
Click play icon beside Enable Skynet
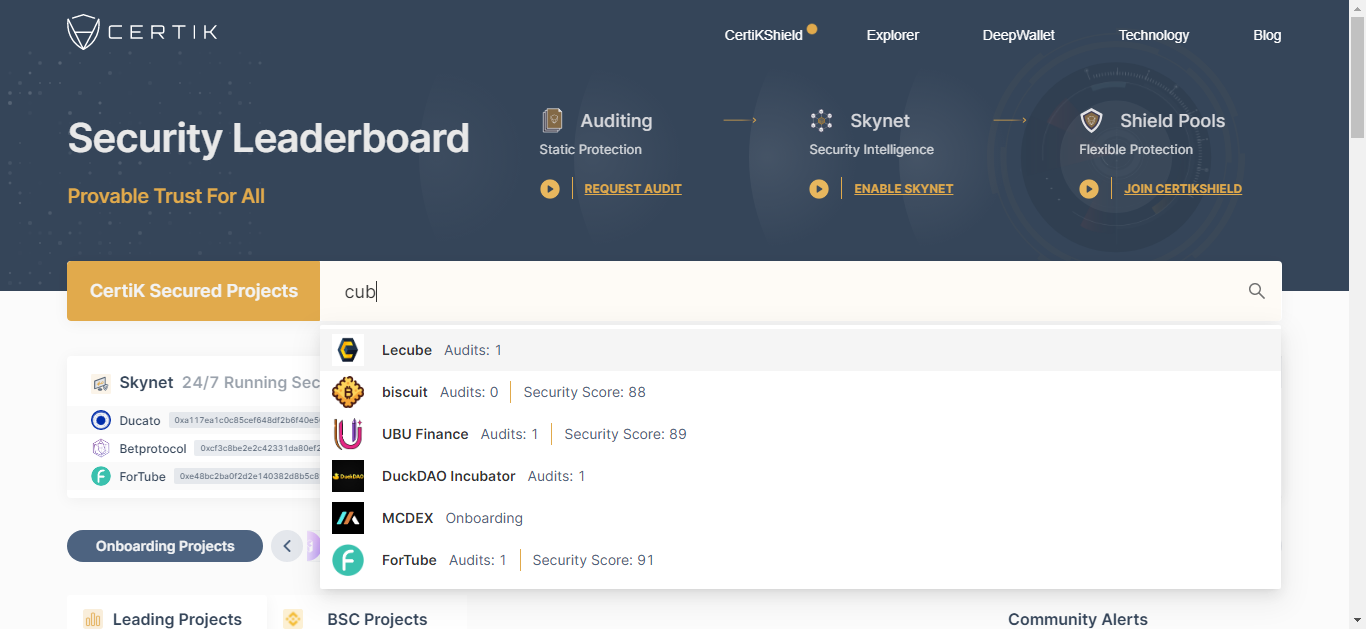[x=819, y=189]
